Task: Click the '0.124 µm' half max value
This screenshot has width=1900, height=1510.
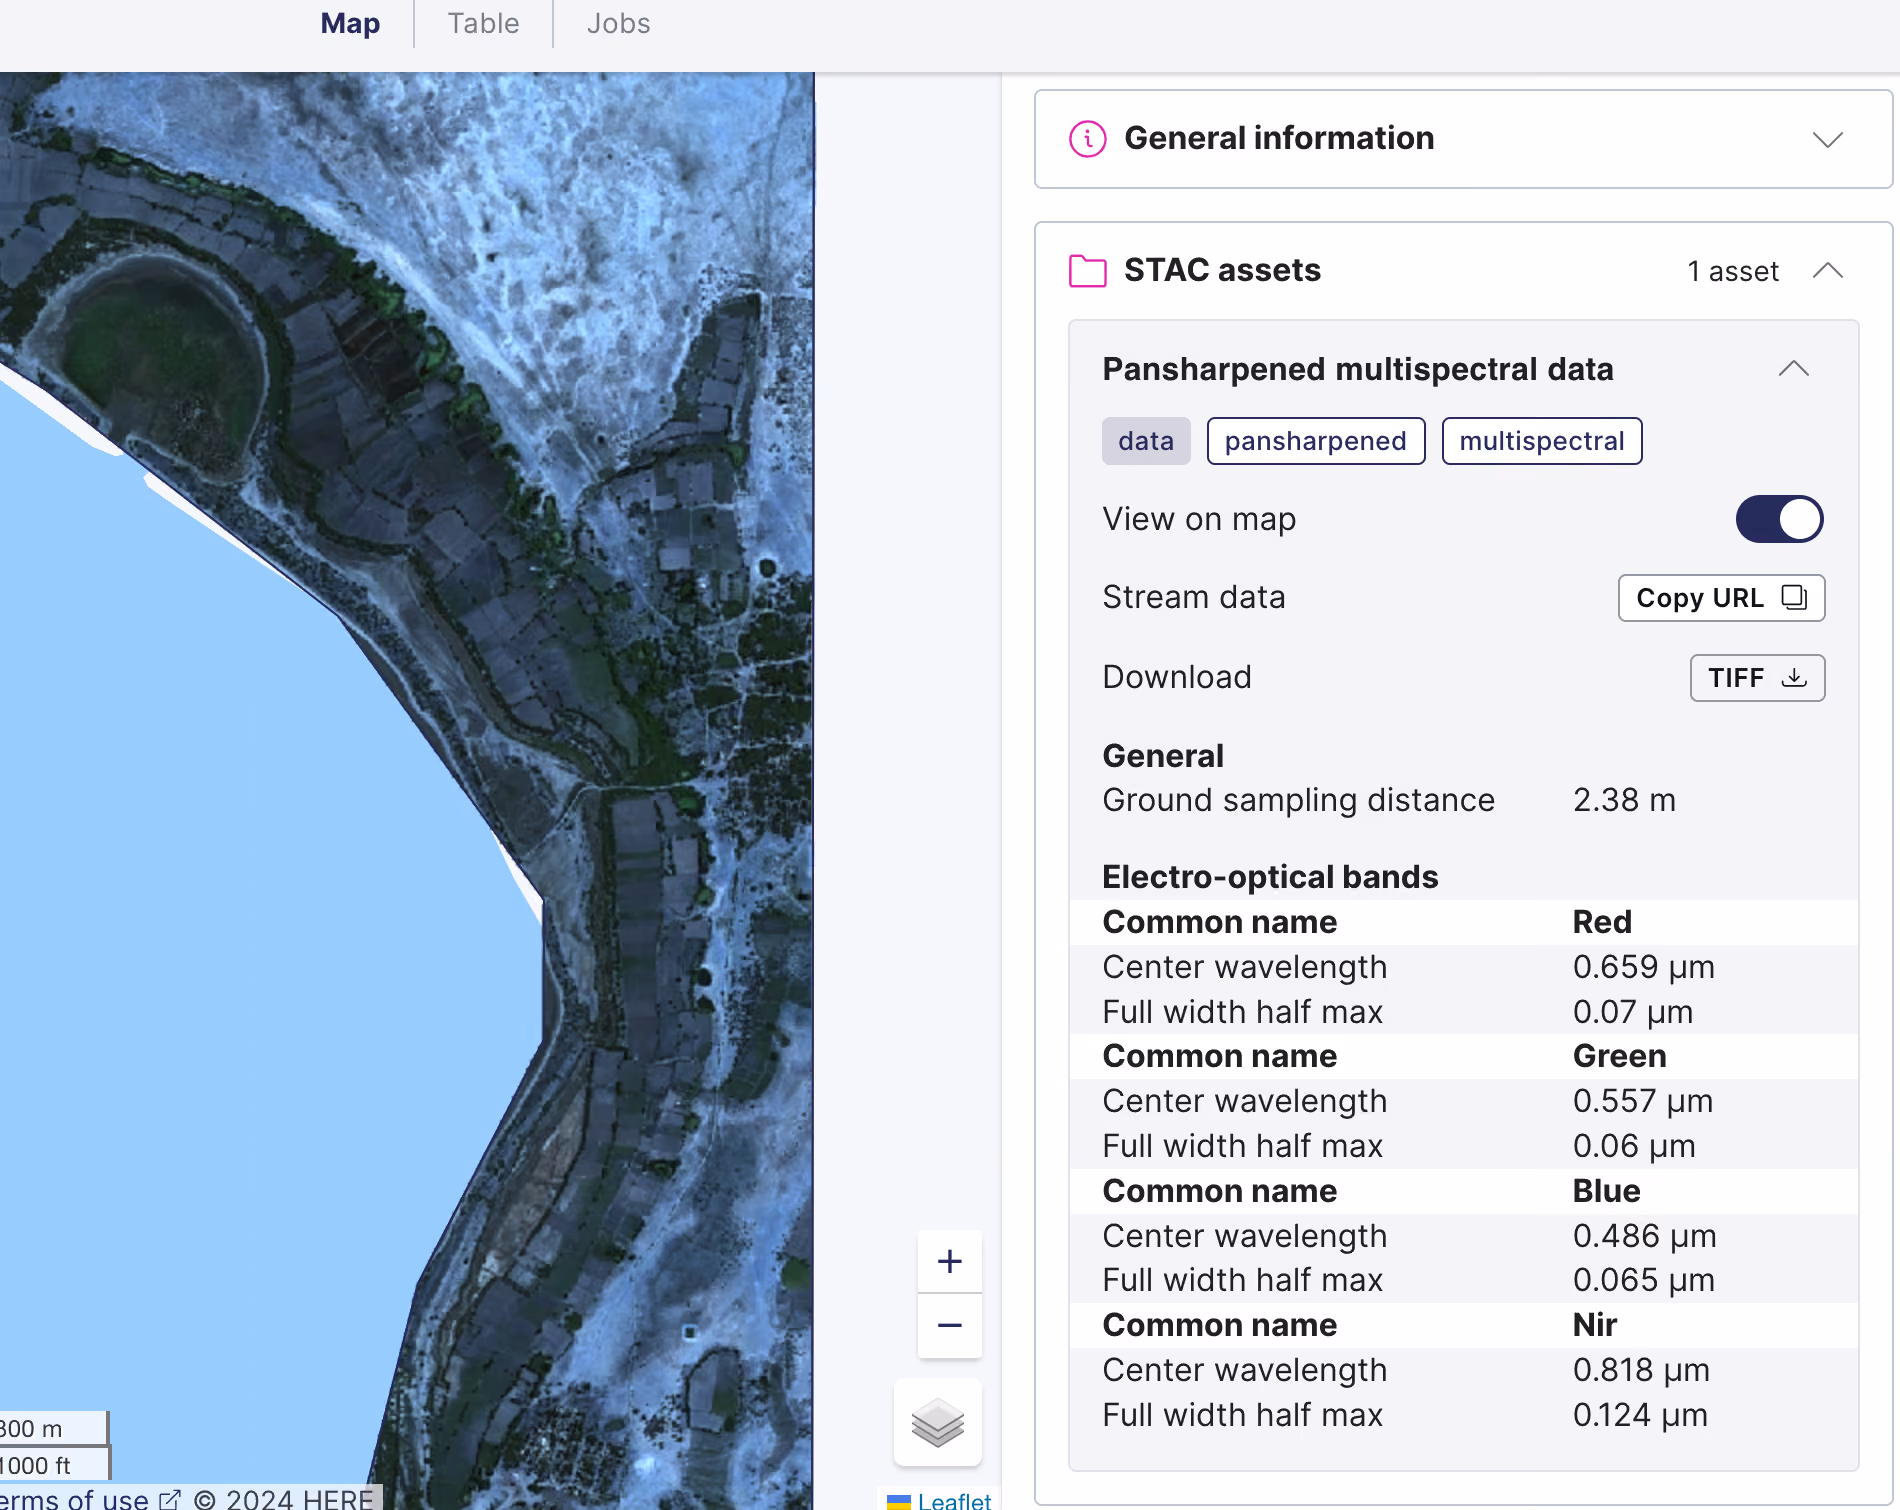Action: coord(1641,1415)
